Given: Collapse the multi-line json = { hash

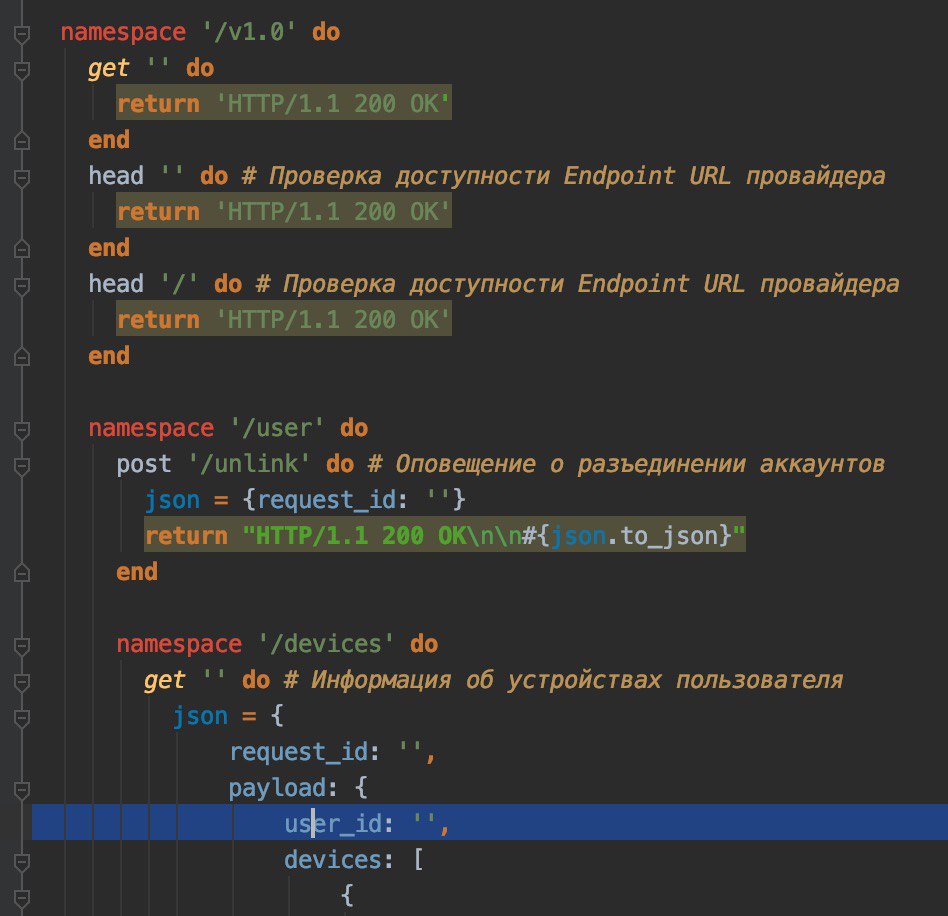Looking at the screenshot, I should tap(22, 718).
